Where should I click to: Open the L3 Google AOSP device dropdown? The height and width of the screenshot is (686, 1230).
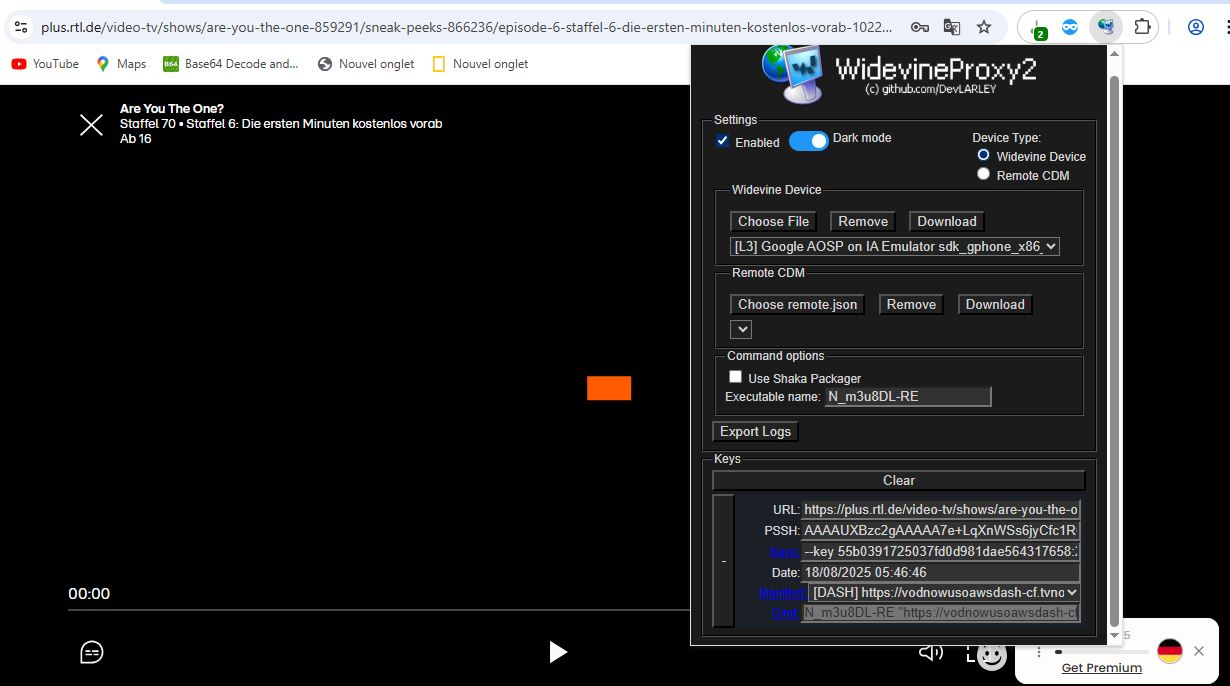coord(895,246)
